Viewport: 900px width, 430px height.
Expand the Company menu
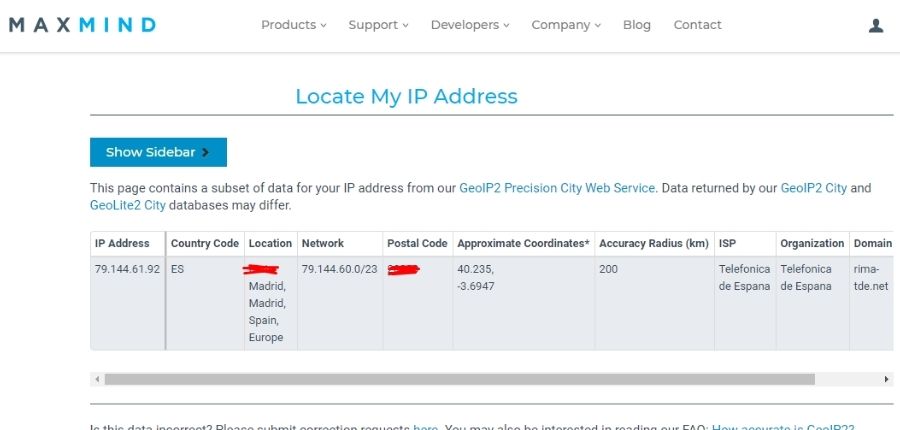click(566, 25)
